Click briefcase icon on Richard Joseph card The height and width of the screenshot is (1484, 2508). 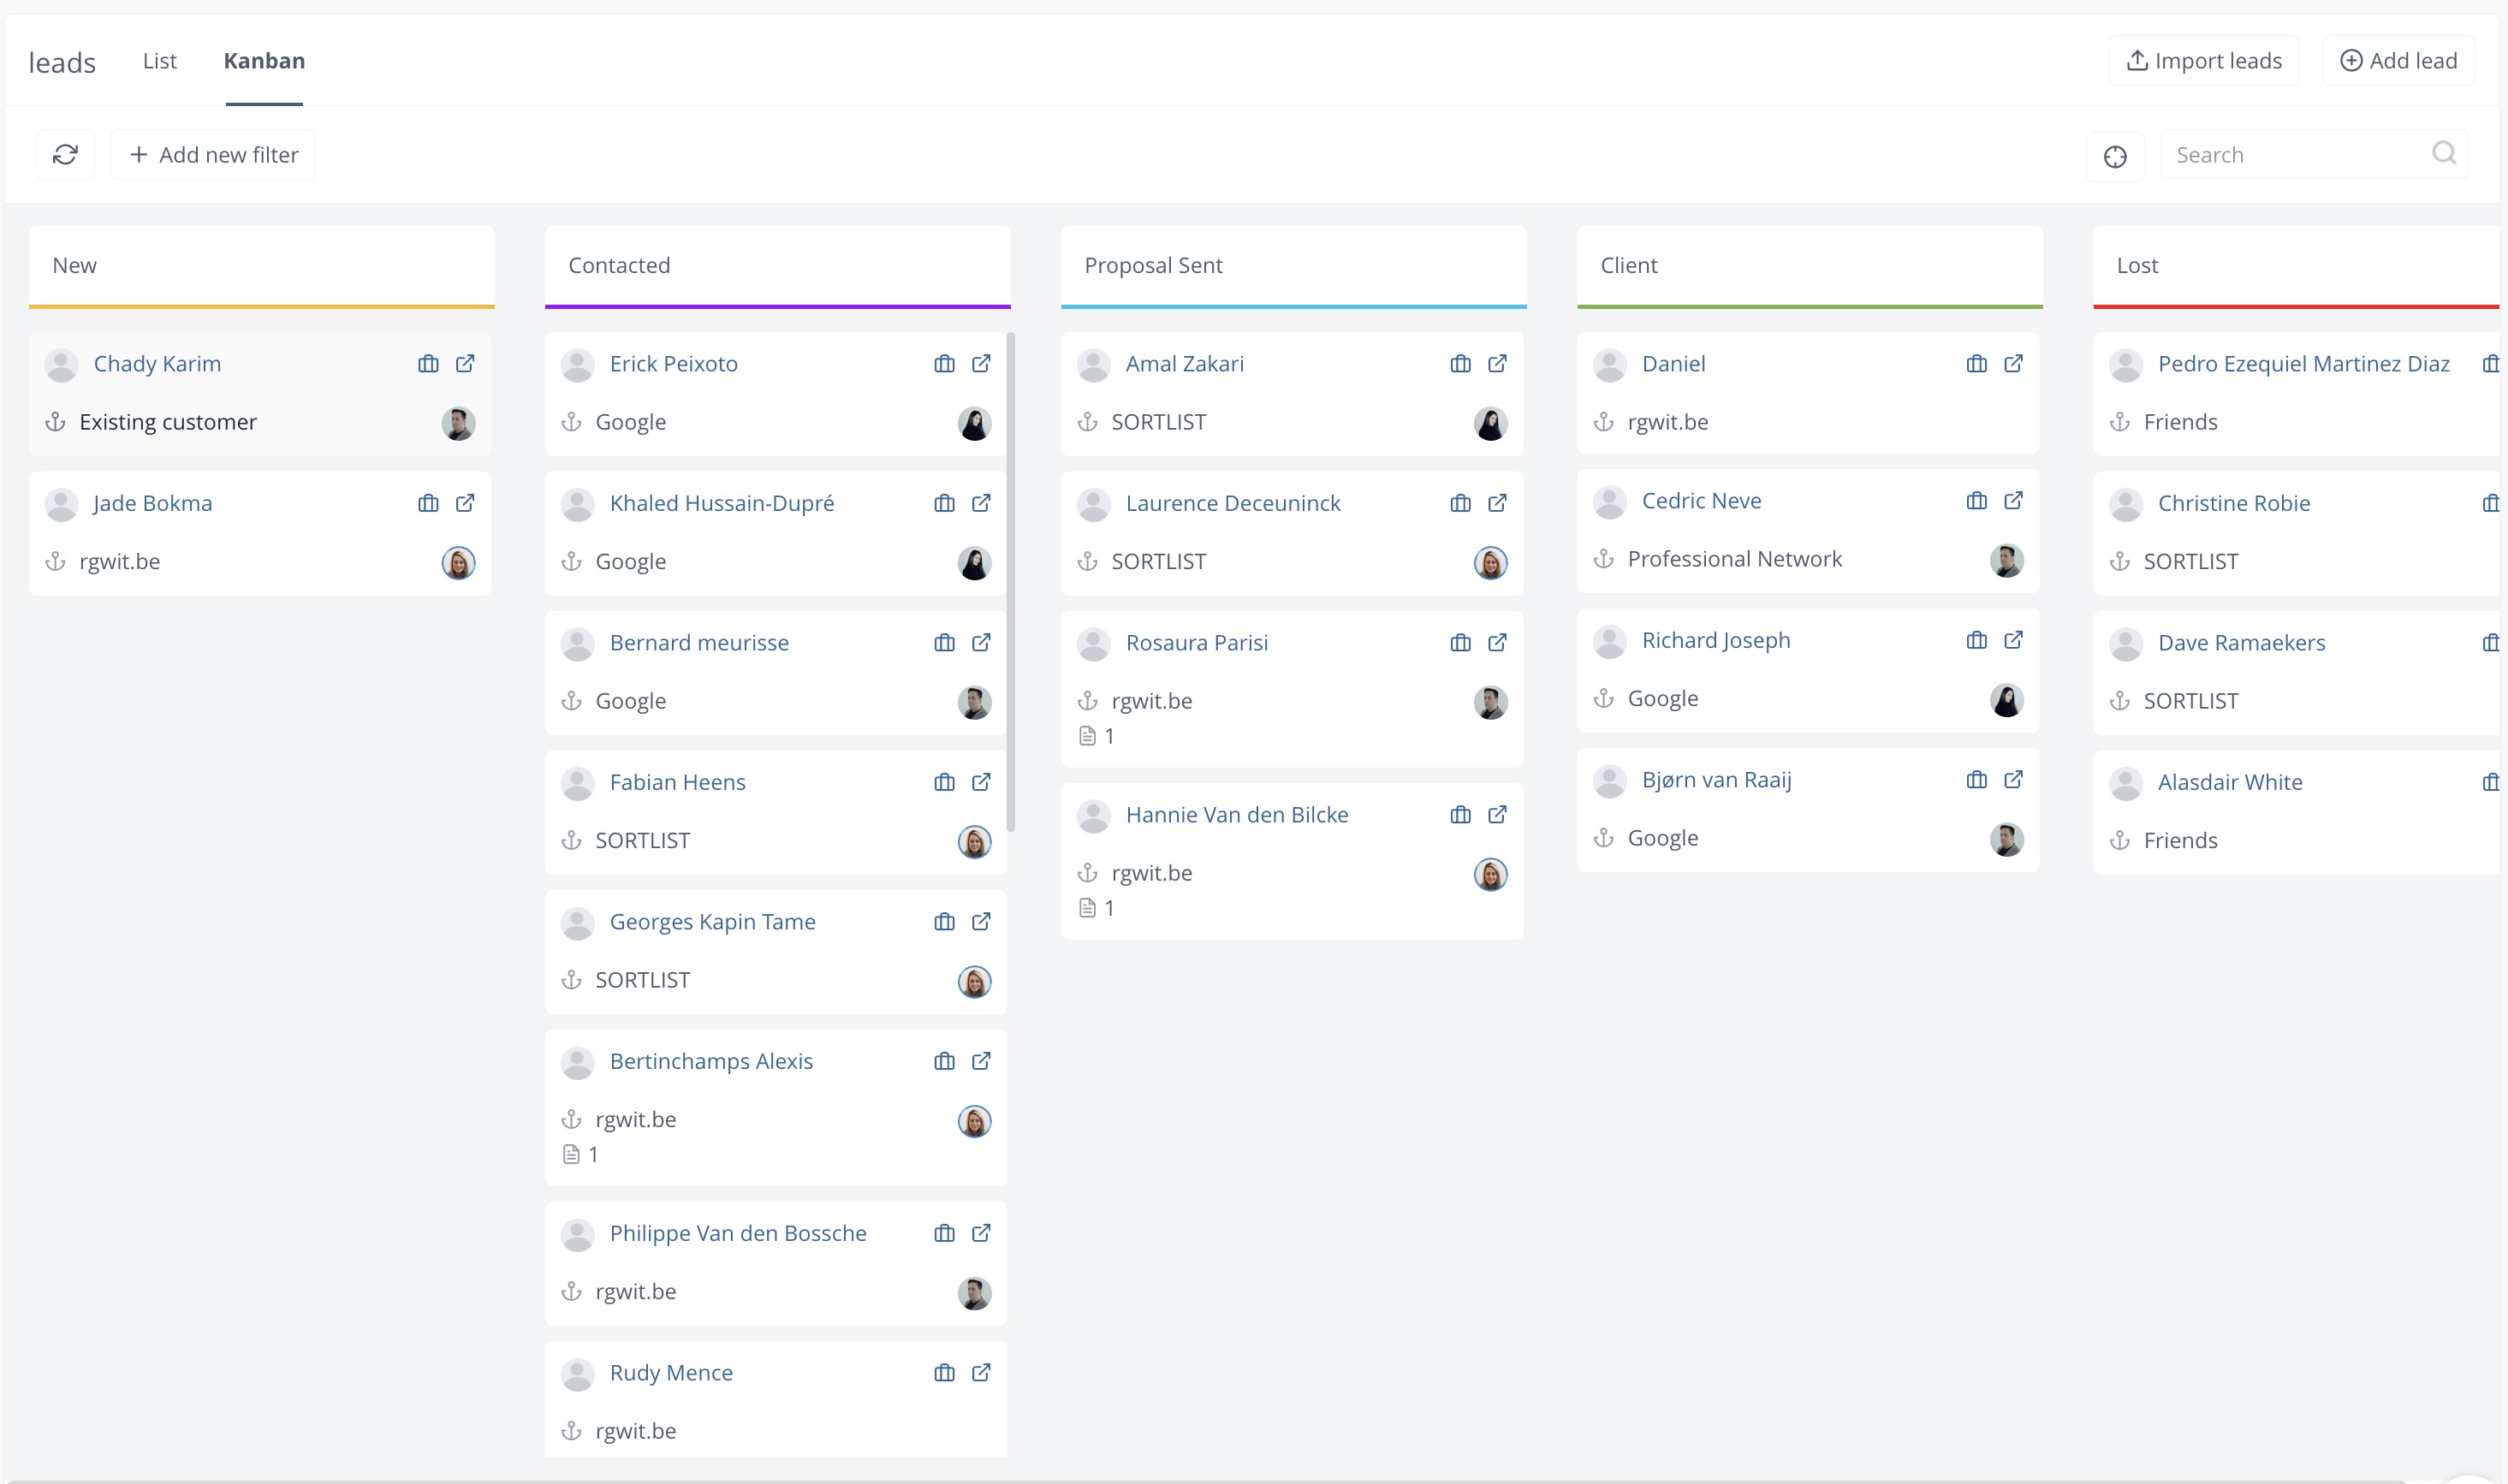tap(1976, 640)
